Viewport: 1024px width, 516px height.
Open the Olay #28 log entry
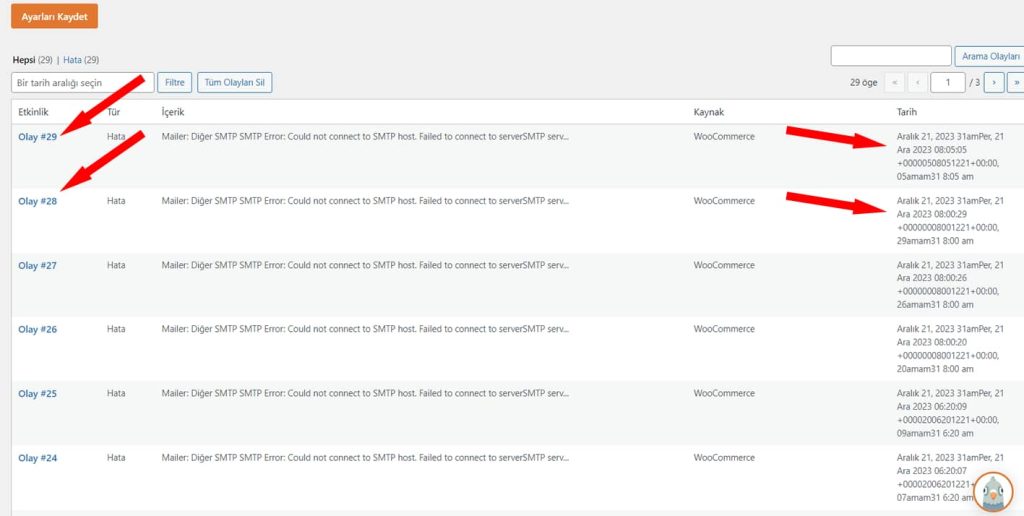pyautogui.click(x=37, y=201)
